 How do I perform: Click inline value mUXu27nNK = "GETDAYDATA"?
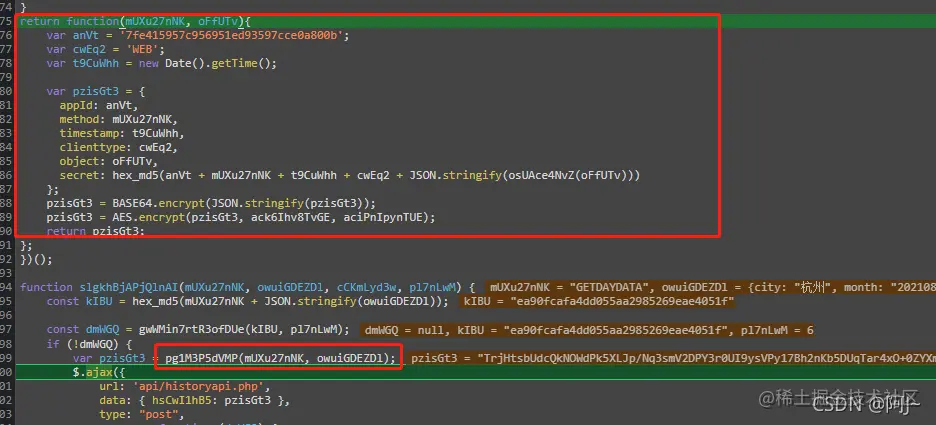[x=572, y=287]
